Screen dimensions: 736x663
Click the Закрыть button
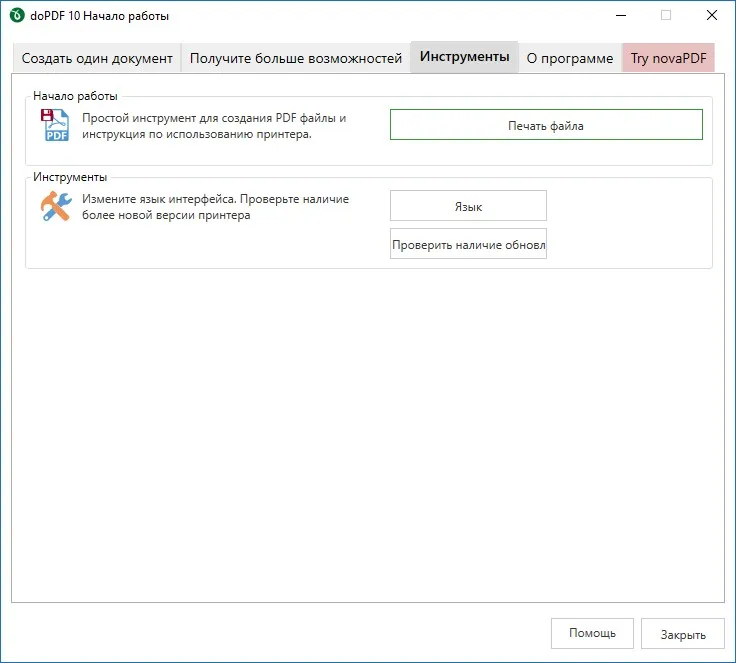683,634
